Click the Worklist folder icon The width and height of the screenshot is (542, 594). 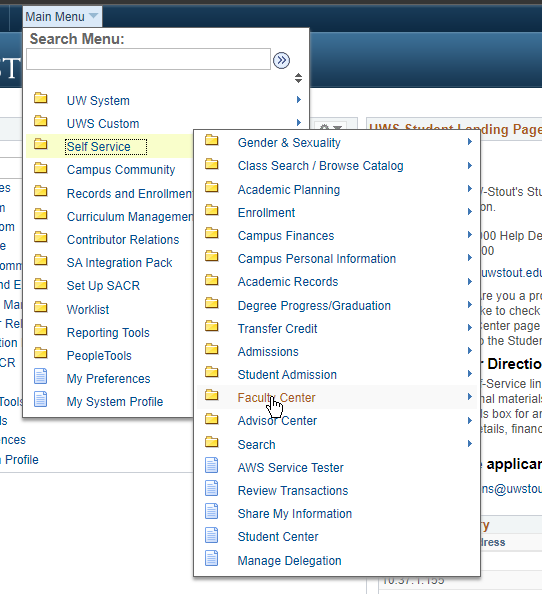click(x=41, y=307)
